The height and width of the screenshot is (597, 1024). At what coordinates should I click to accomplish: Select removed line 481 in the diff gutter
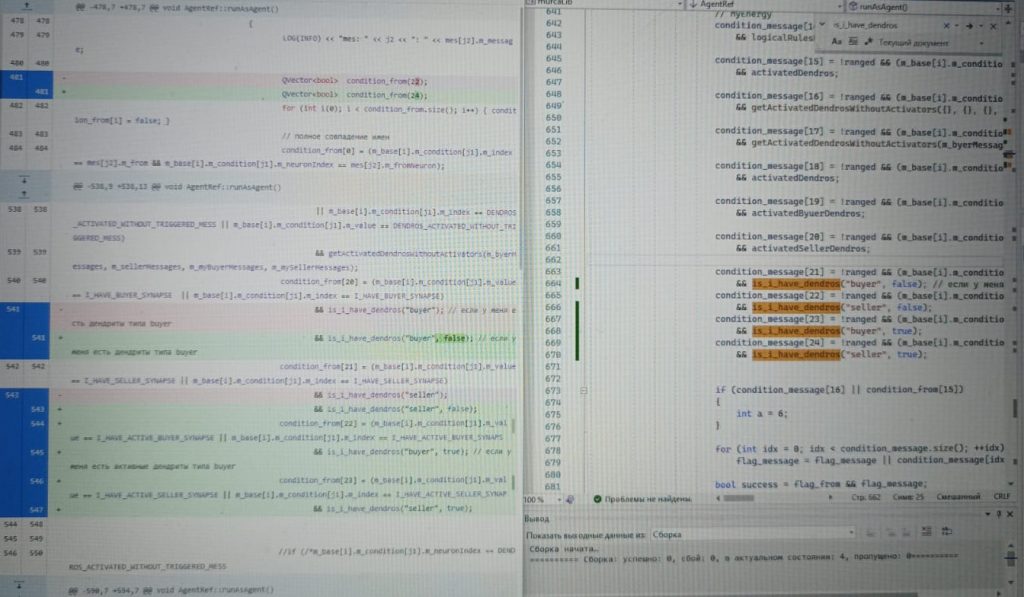coord(16,77)
